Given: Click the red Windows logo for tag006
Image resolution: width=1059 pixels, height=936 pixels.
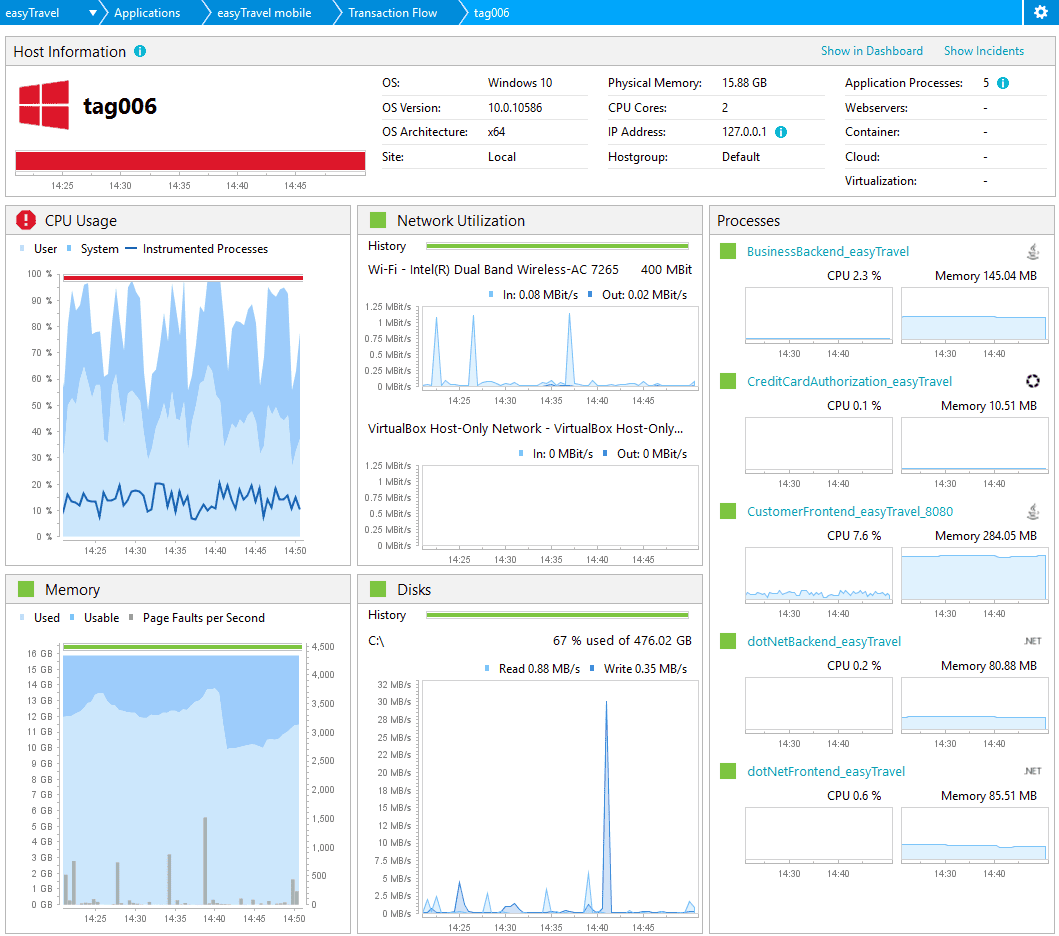Looking at the screenshot, I should click(x=44, y=105).
